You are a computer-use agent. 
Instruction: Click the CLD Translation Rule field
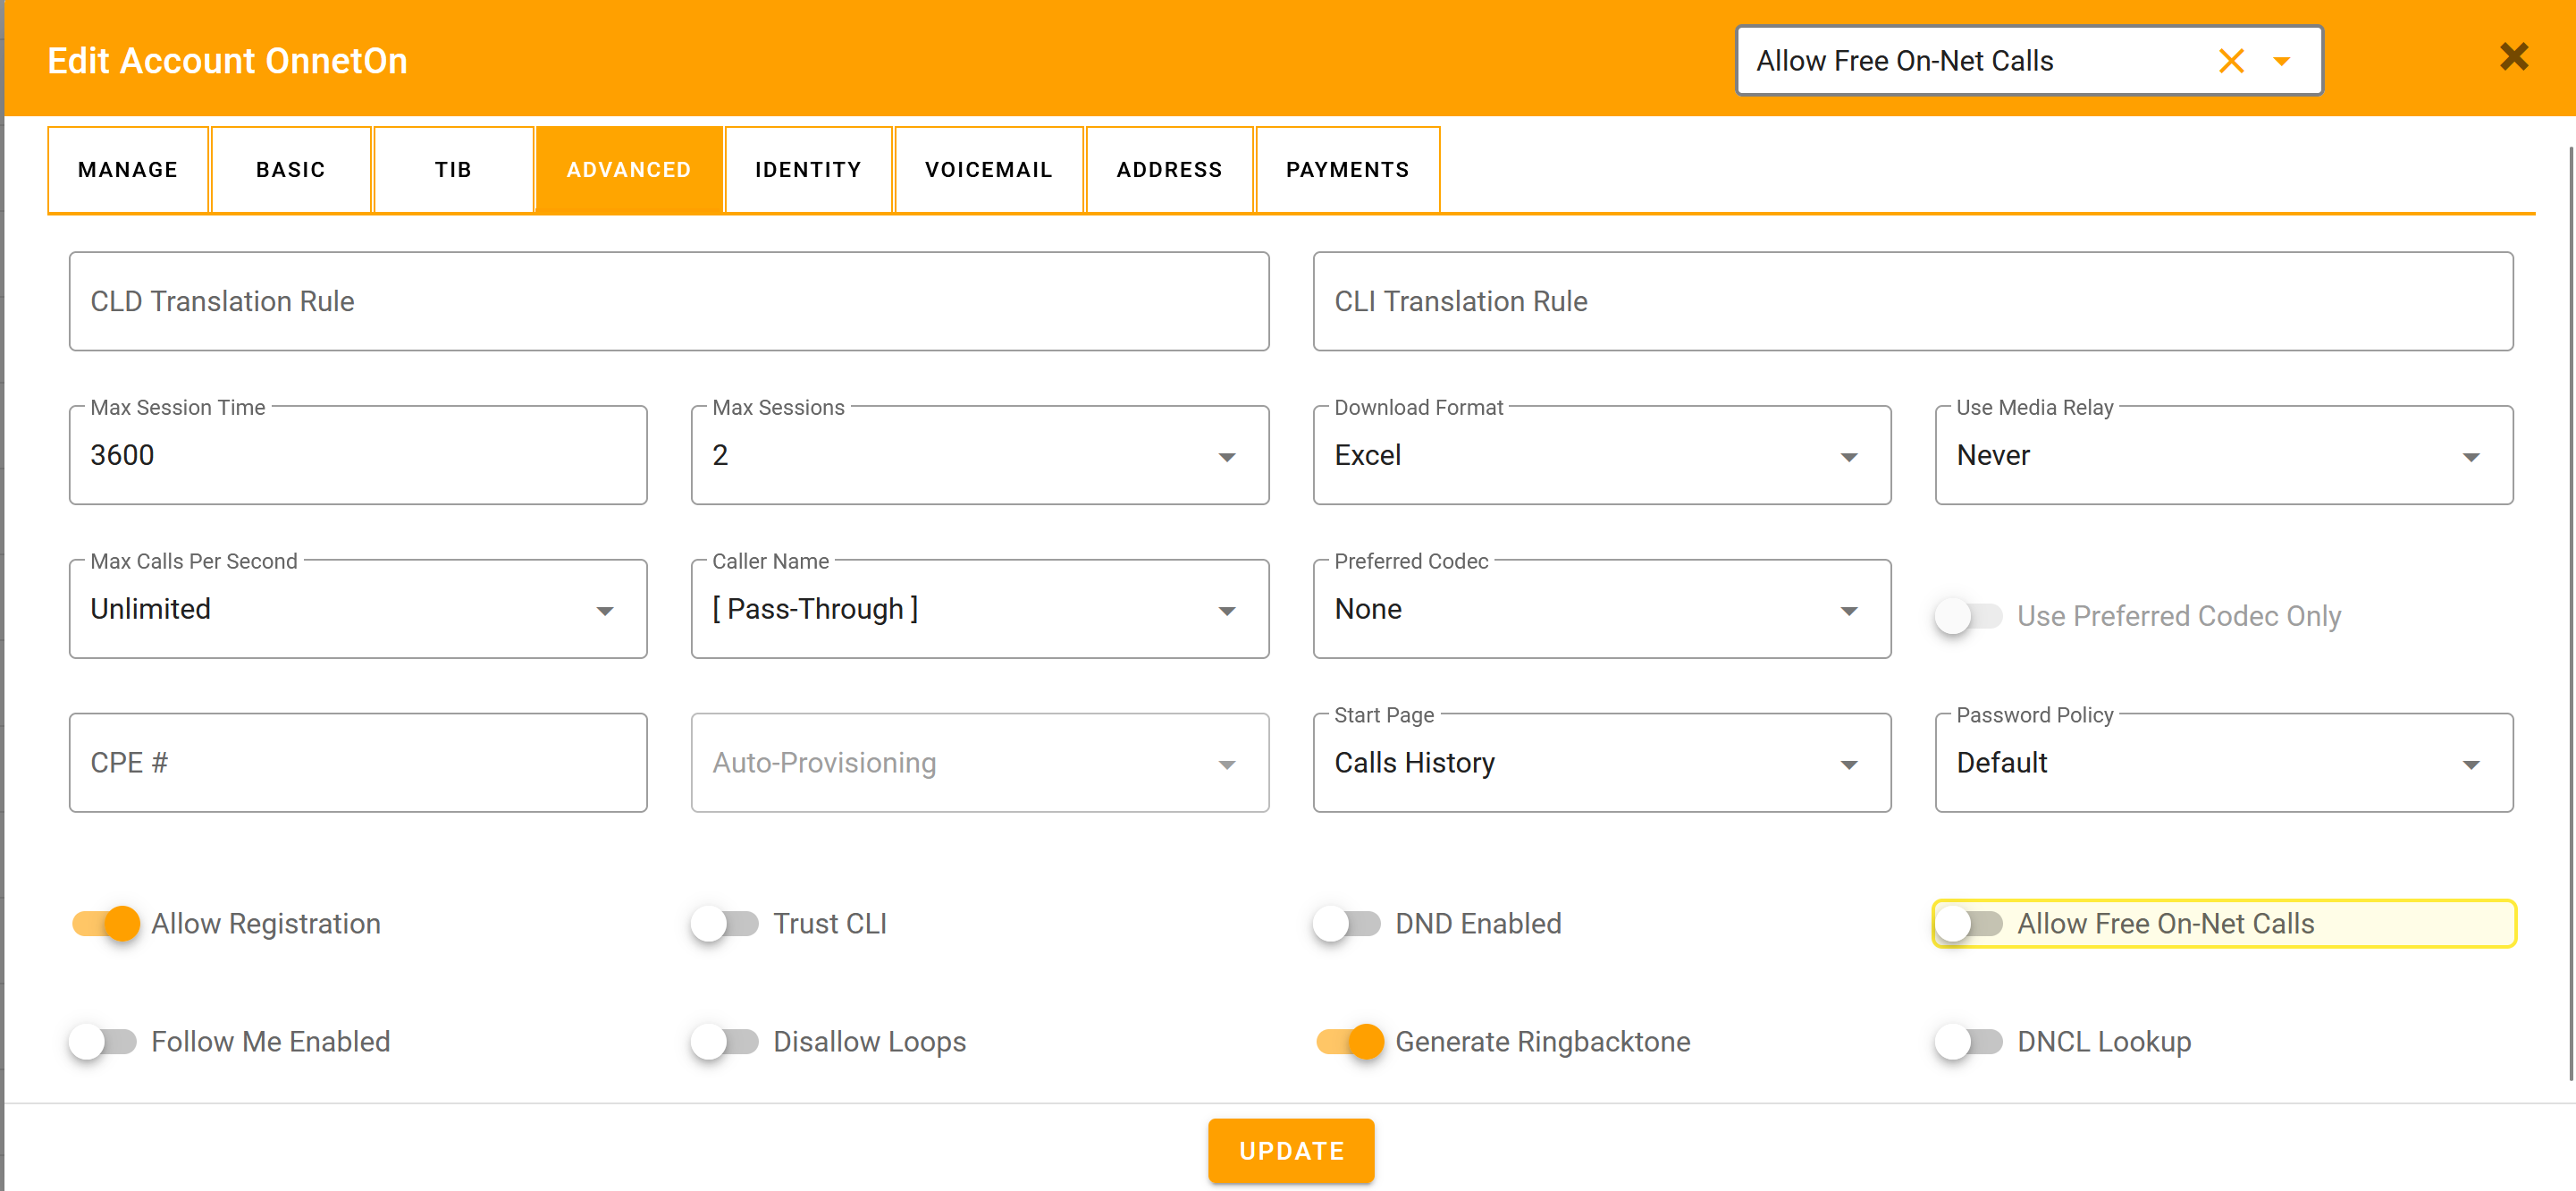tap(668, 301)
